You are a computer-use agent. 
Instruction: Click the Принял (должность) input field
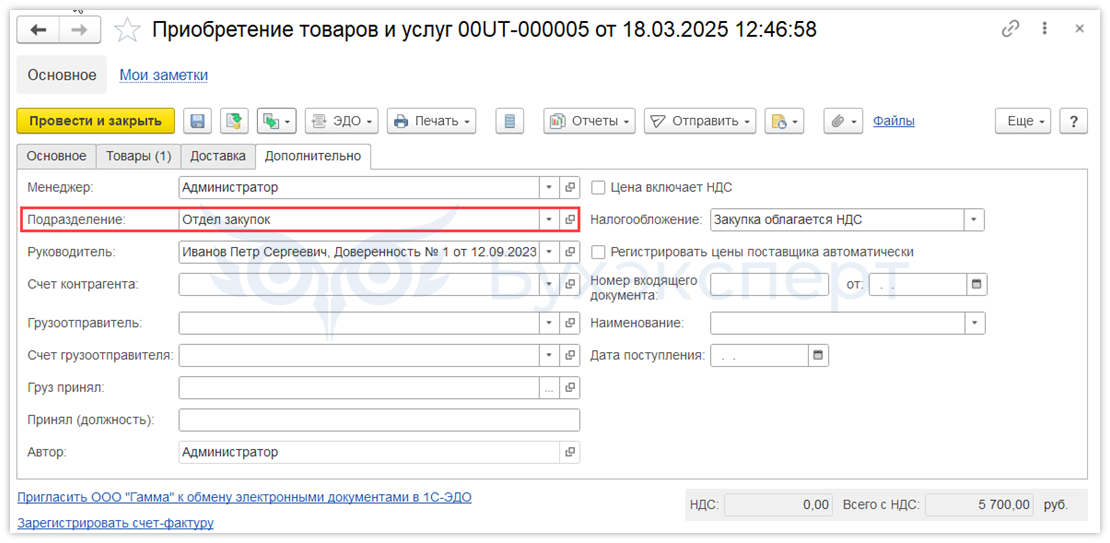point(379,420)
